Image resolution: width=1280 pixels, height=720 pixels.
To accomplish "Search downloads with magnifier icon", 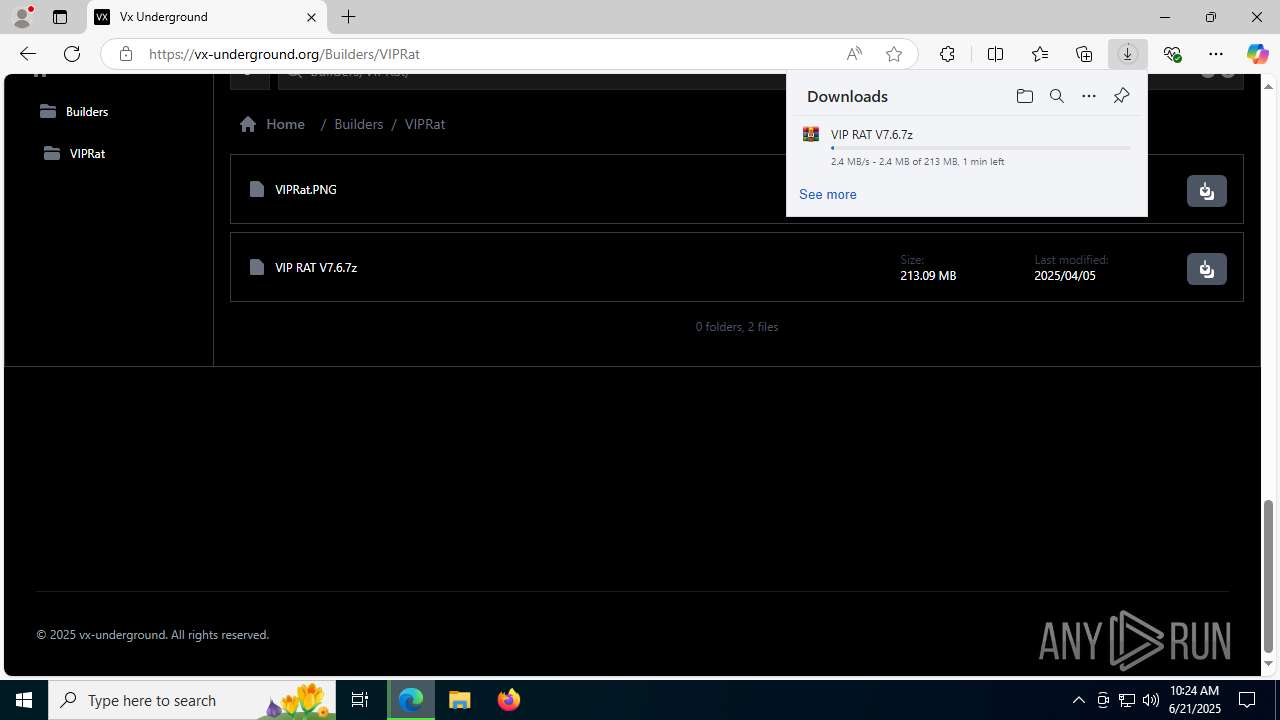I will pos(1057,96).
